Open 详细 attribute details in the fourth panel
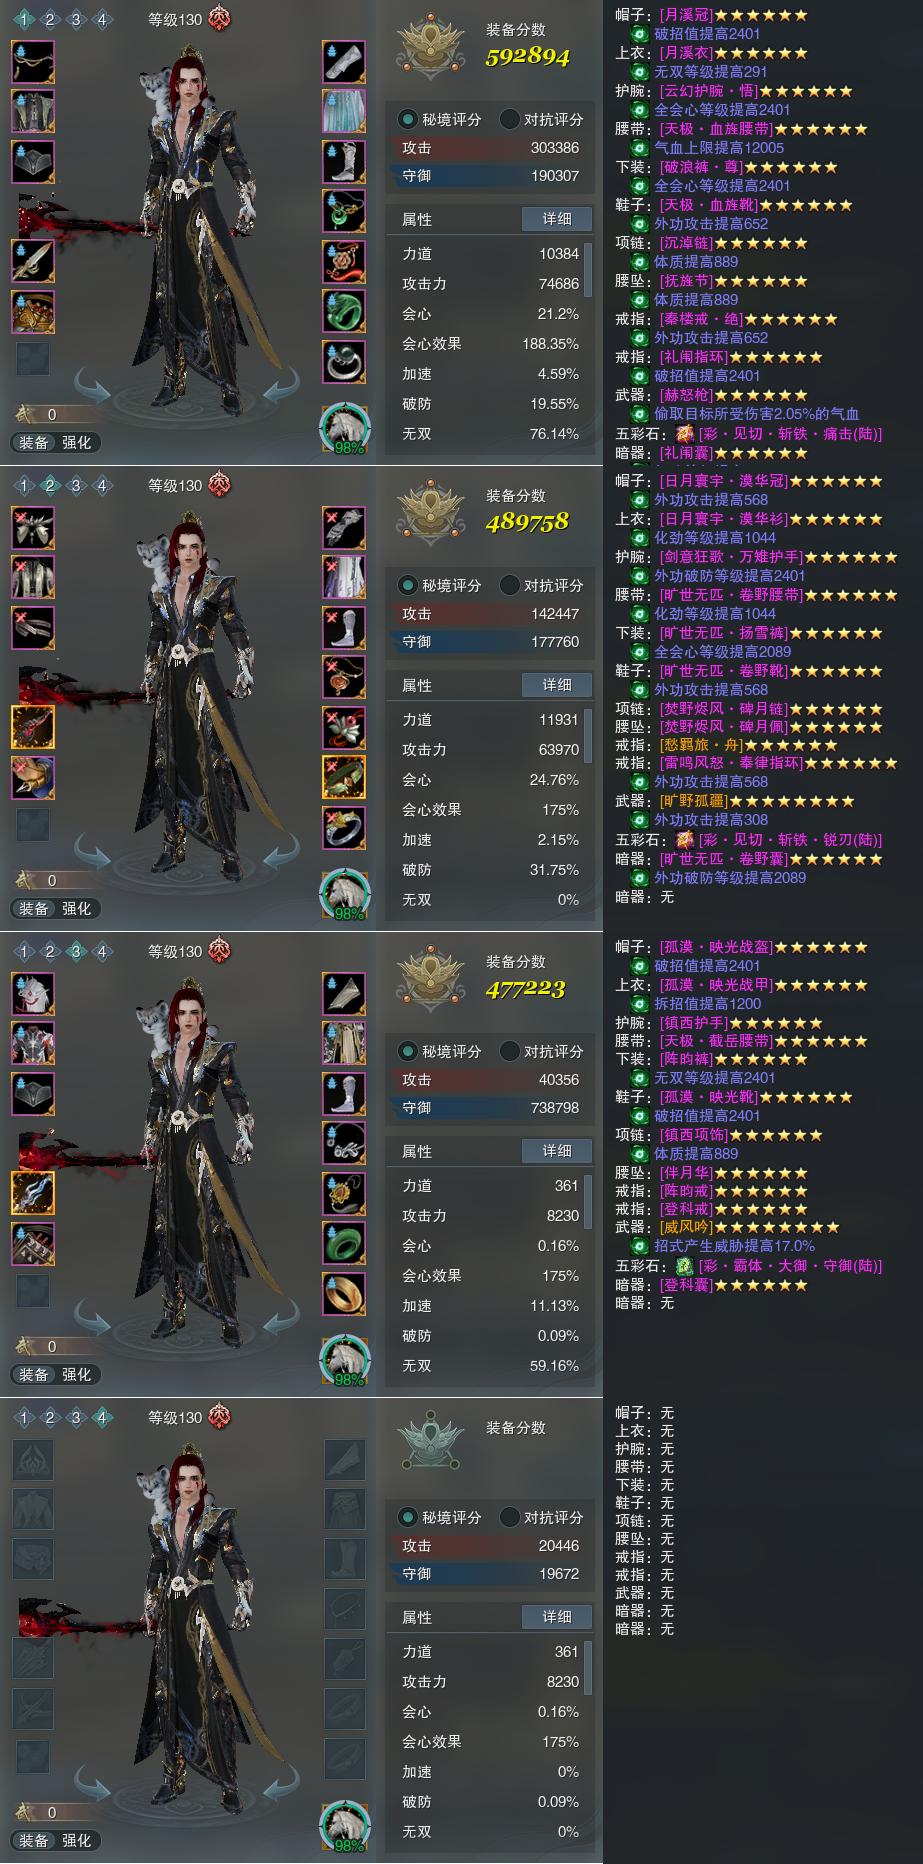 557,1617
